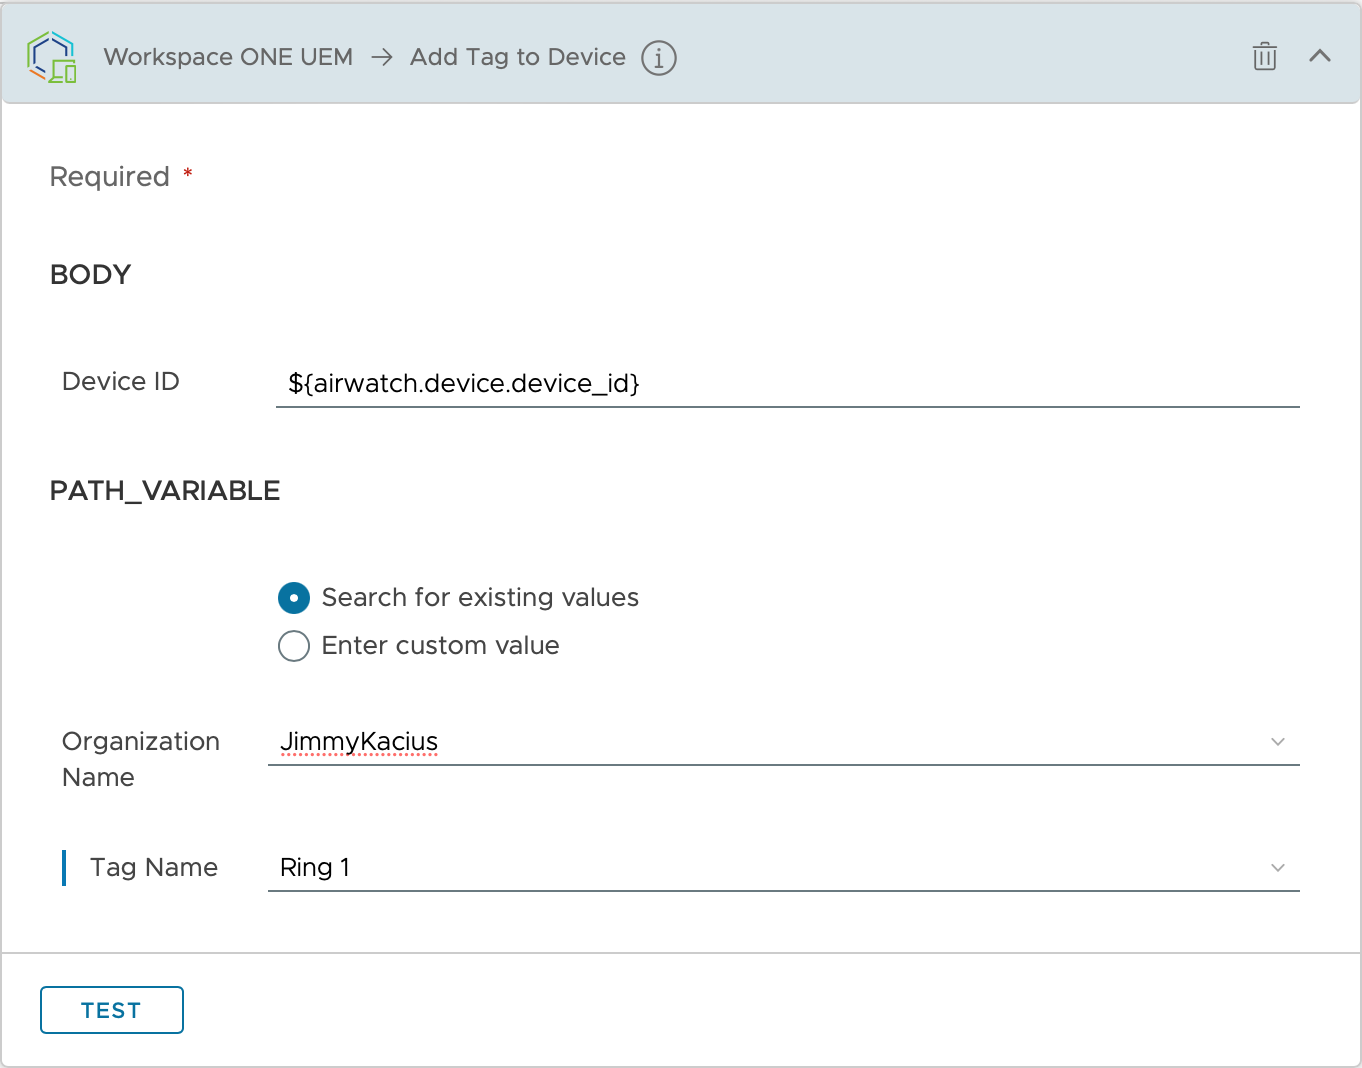Click the Add Tag to Device header label
The height and width of the screenshot is (1068, 1362).
(516, 57)
